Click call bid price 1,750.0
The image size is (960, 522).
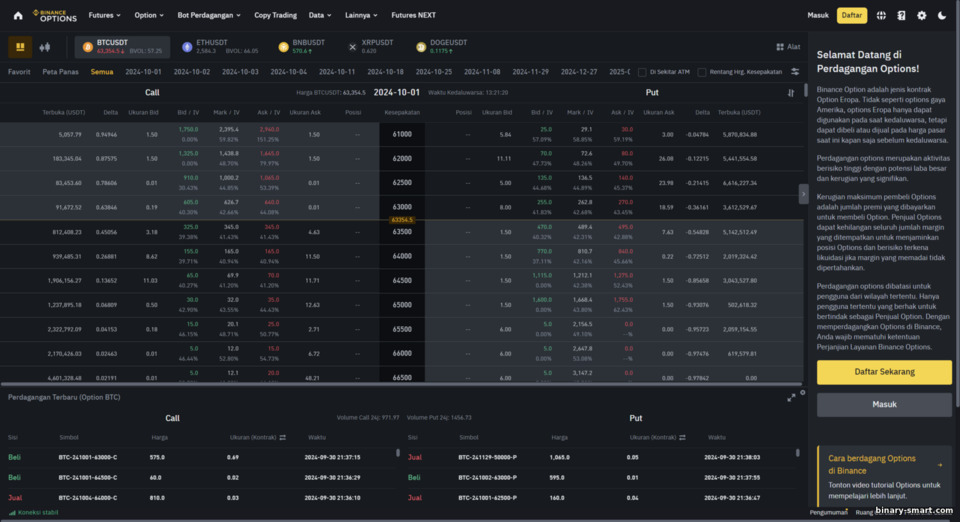click(189, 130)
